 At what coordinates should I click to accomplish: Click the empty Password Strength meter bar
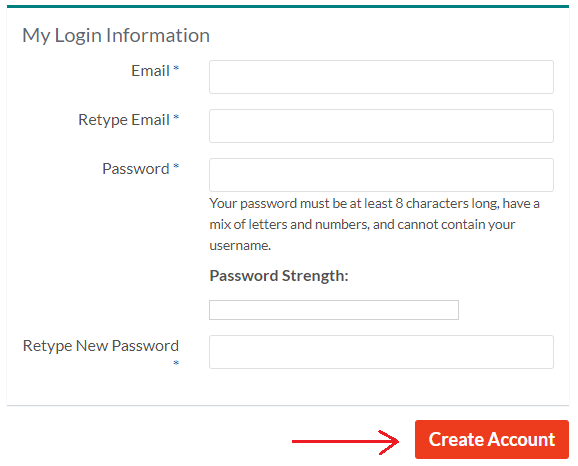tap(334, 310)
